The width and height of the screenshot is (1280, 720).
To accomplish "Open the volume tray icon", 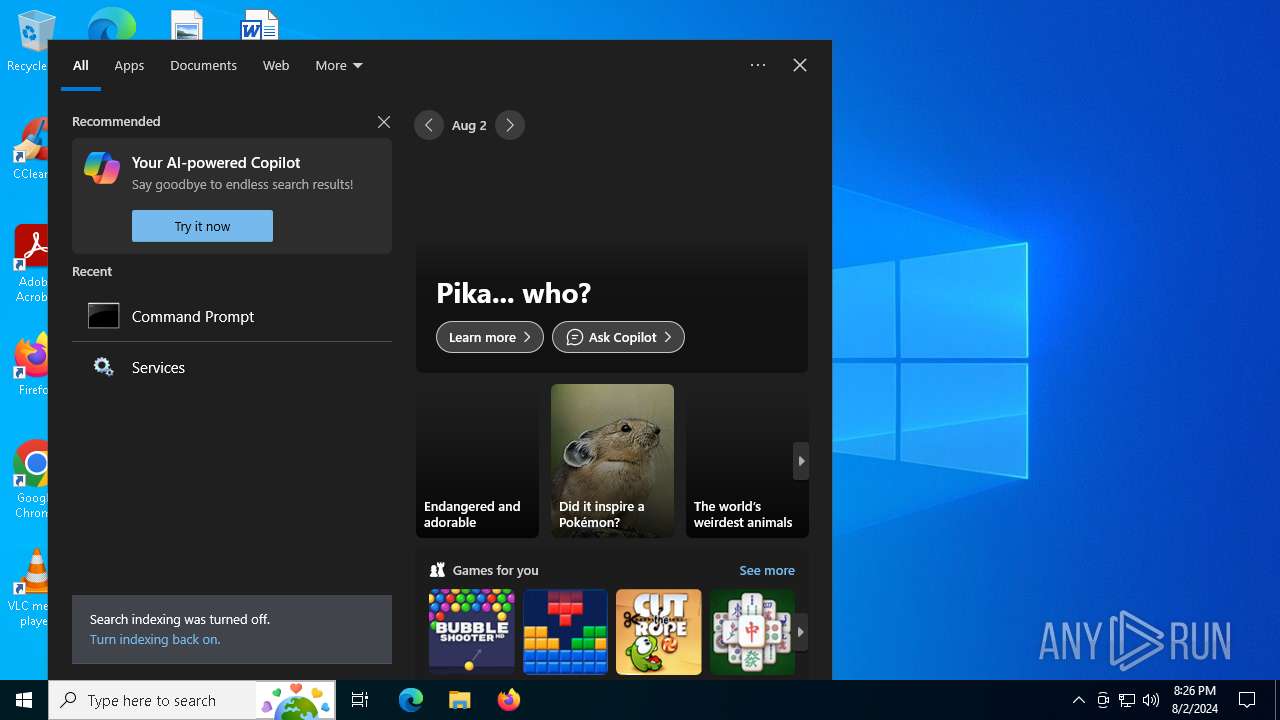I will pos(1151,700).
